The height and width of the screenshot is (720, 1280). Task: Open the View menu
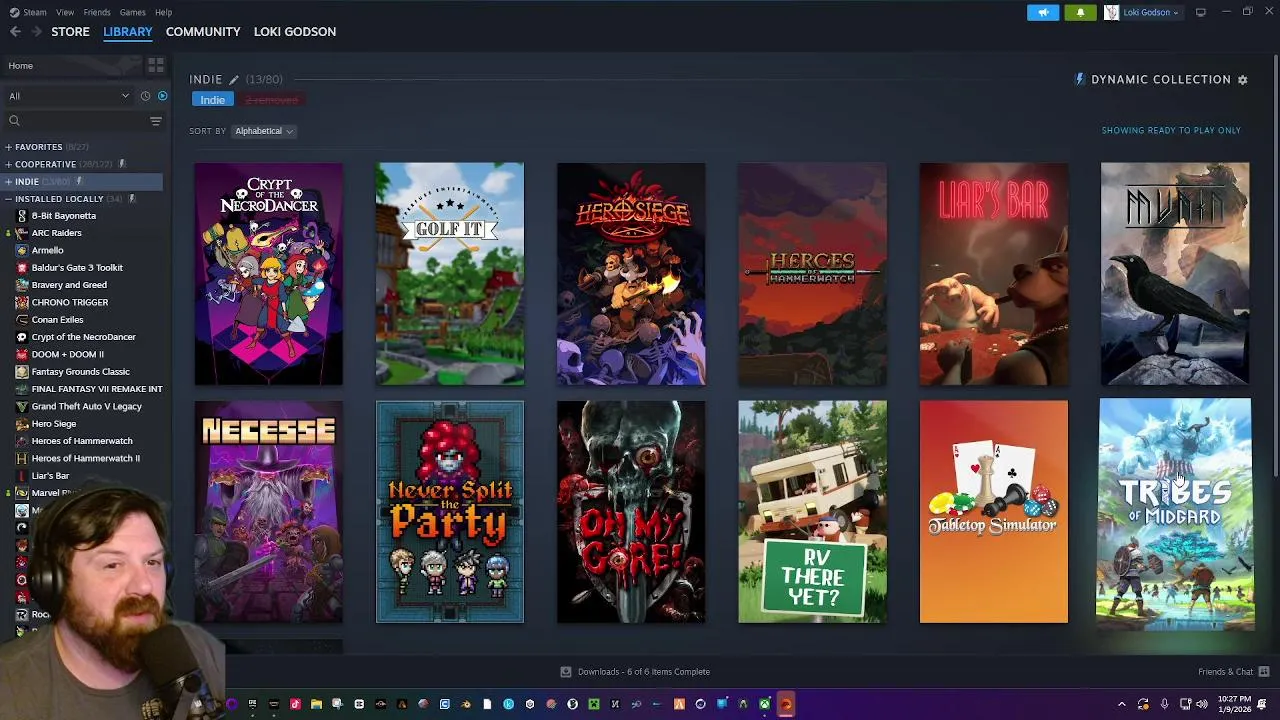pos(65,12)
